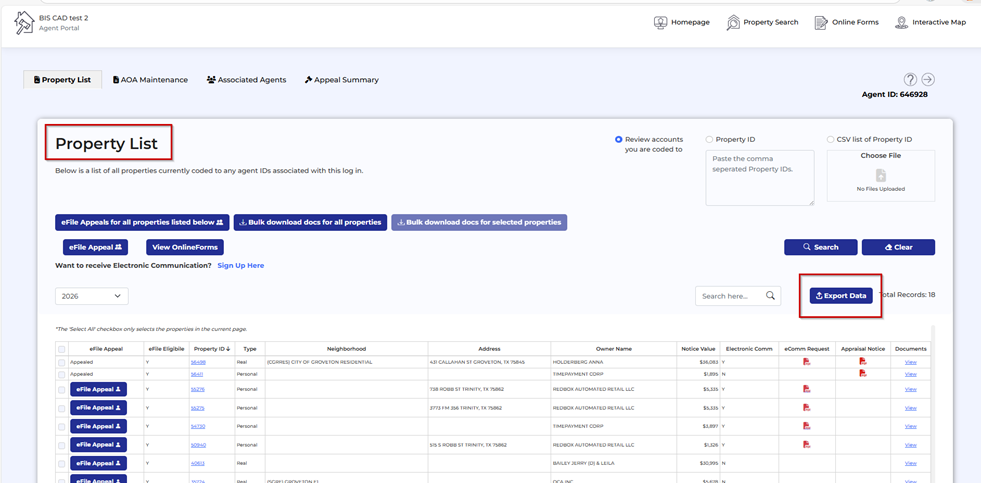This screenshot has height=483, width=981.
Task: Sort by the Property ID column header
Action: click(211, 349)
